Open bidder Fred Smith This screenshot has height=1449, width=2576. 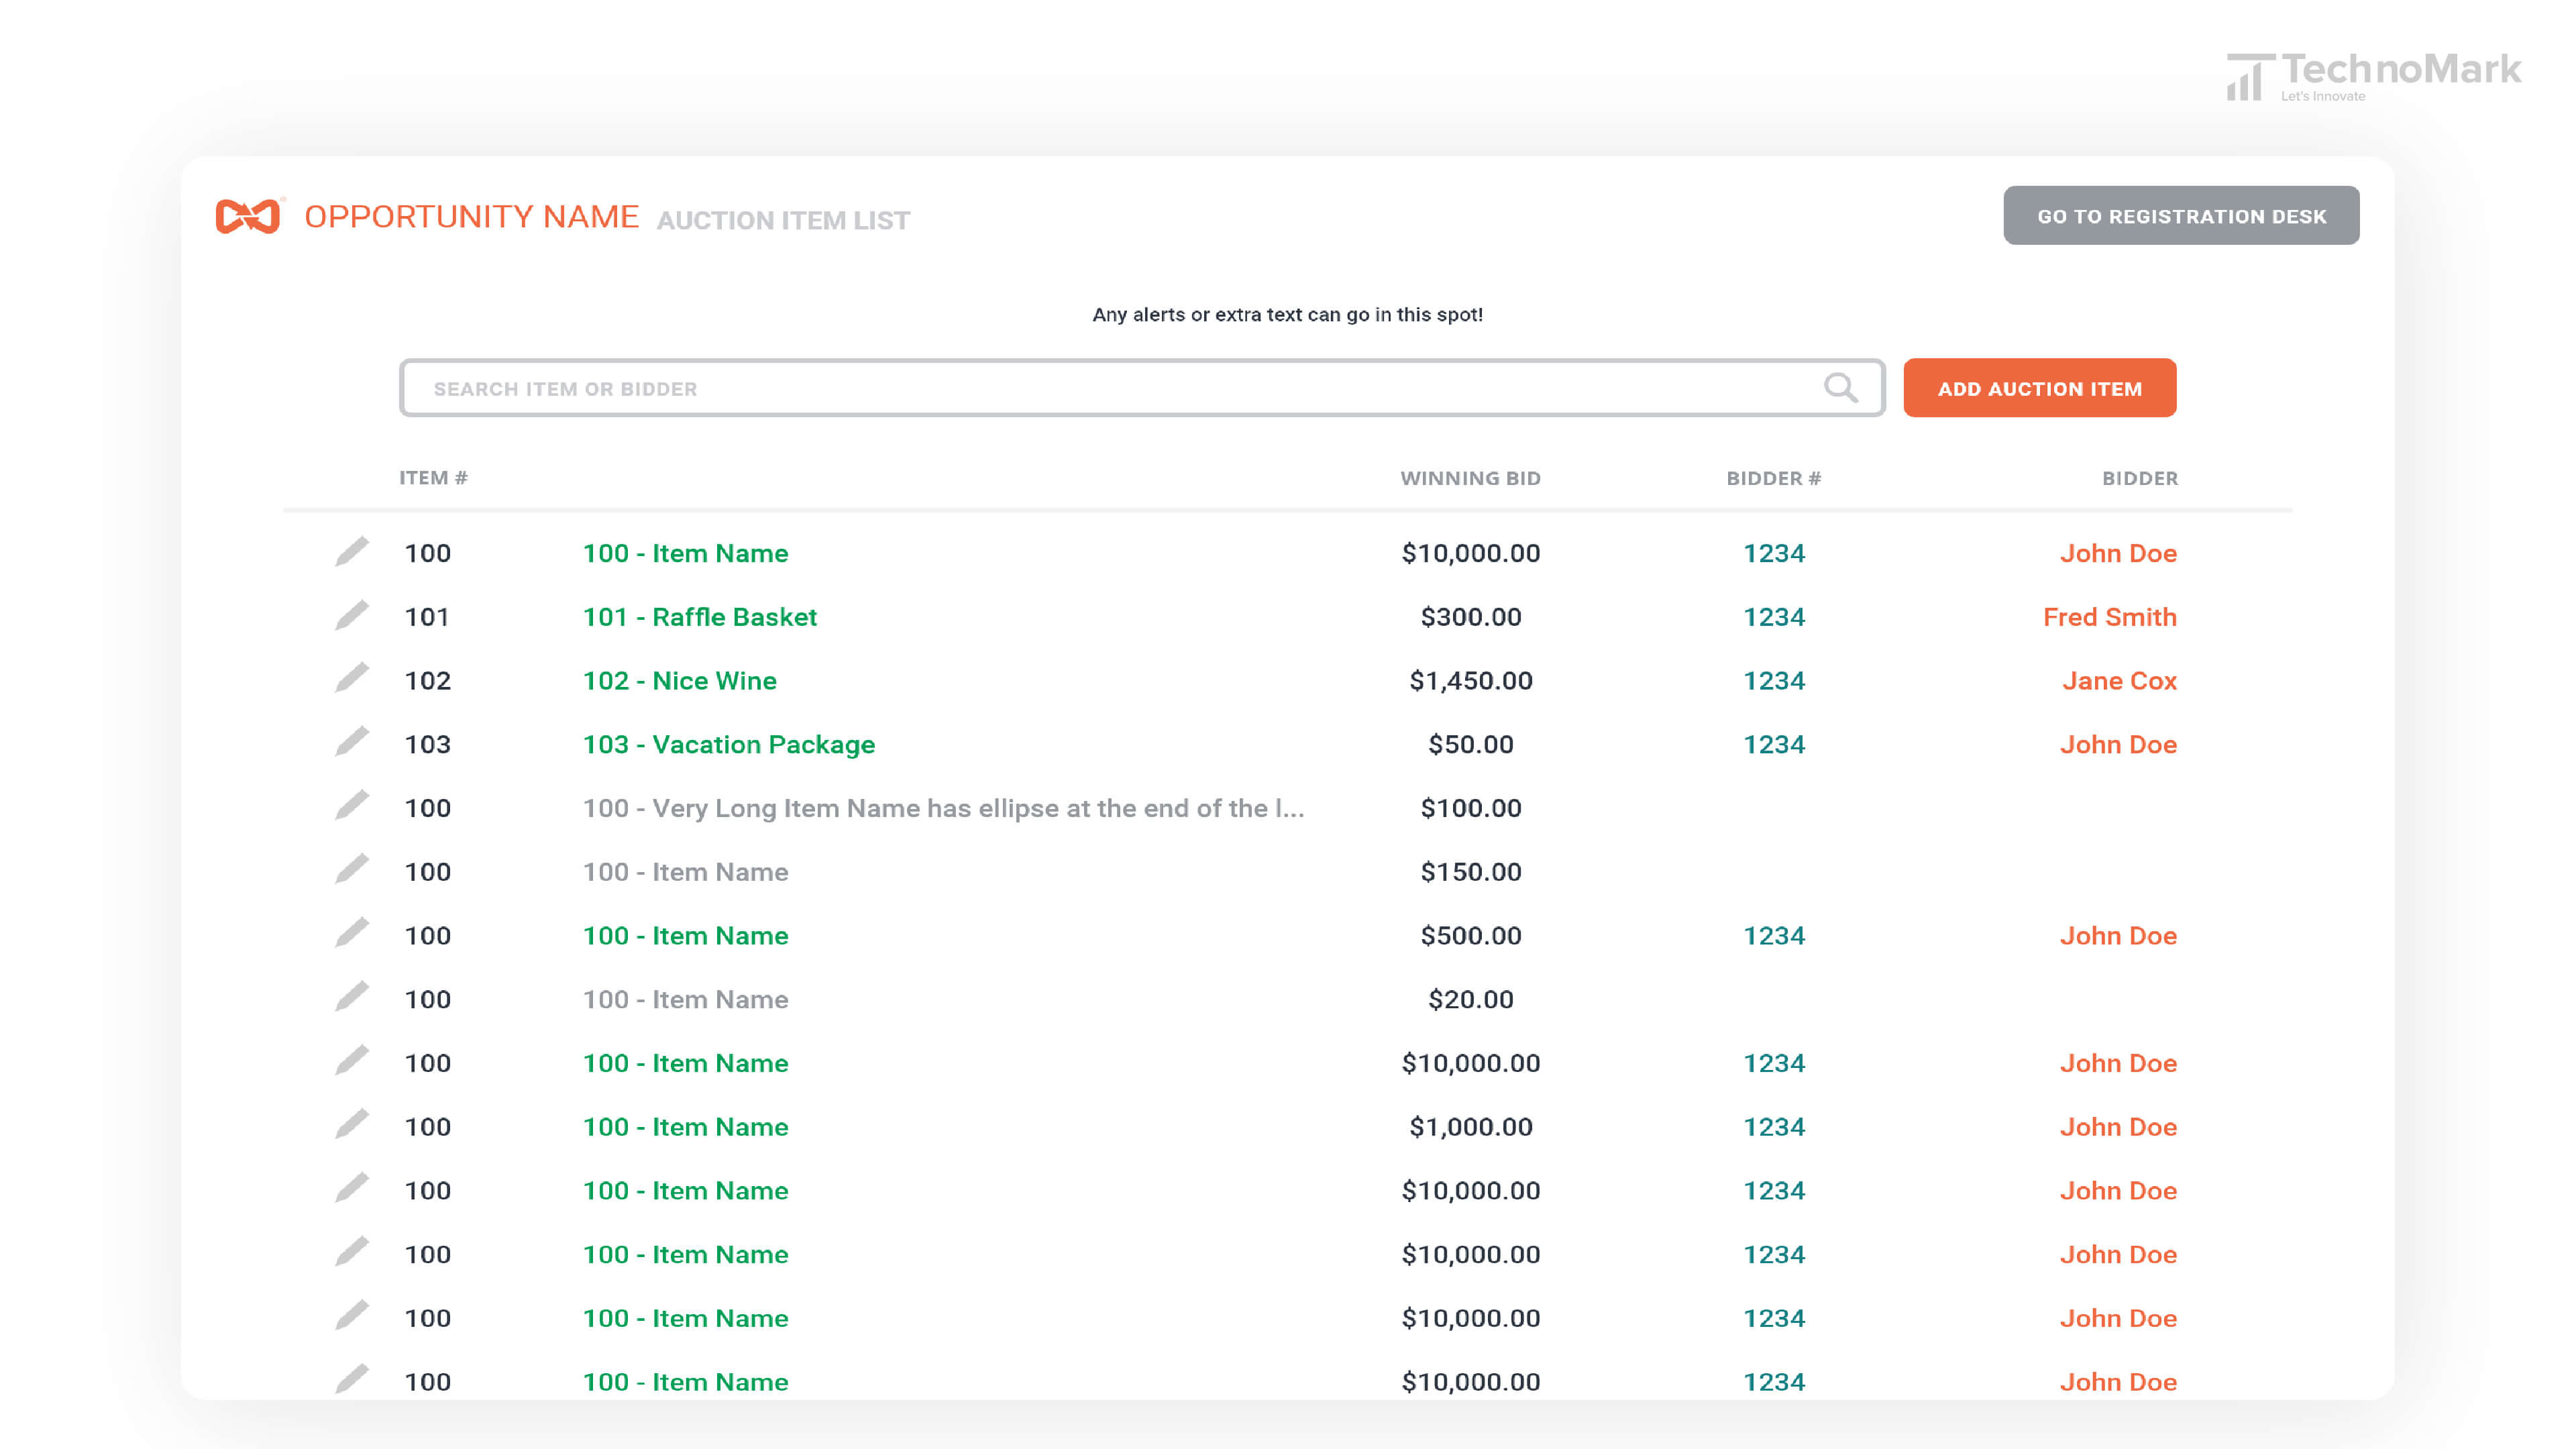click(x=2110, y=617)
